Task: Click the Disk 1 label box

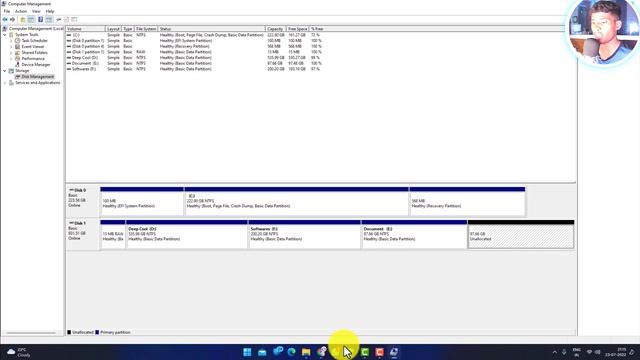Action: (83, 234)
